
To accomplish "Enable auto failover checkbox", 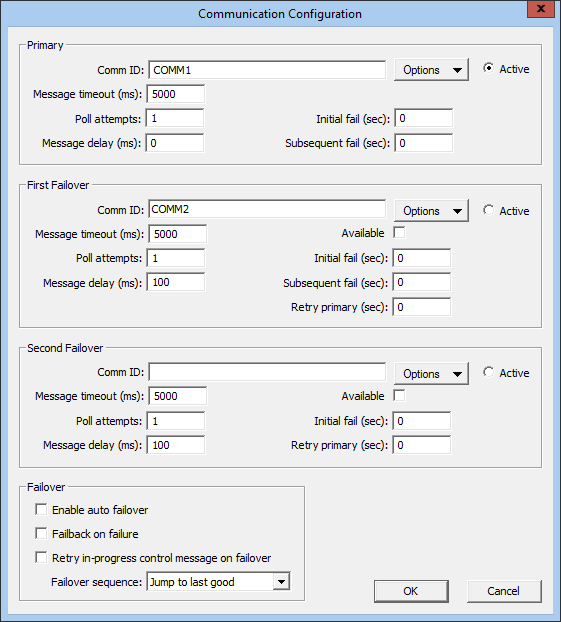I will [41, 509].
